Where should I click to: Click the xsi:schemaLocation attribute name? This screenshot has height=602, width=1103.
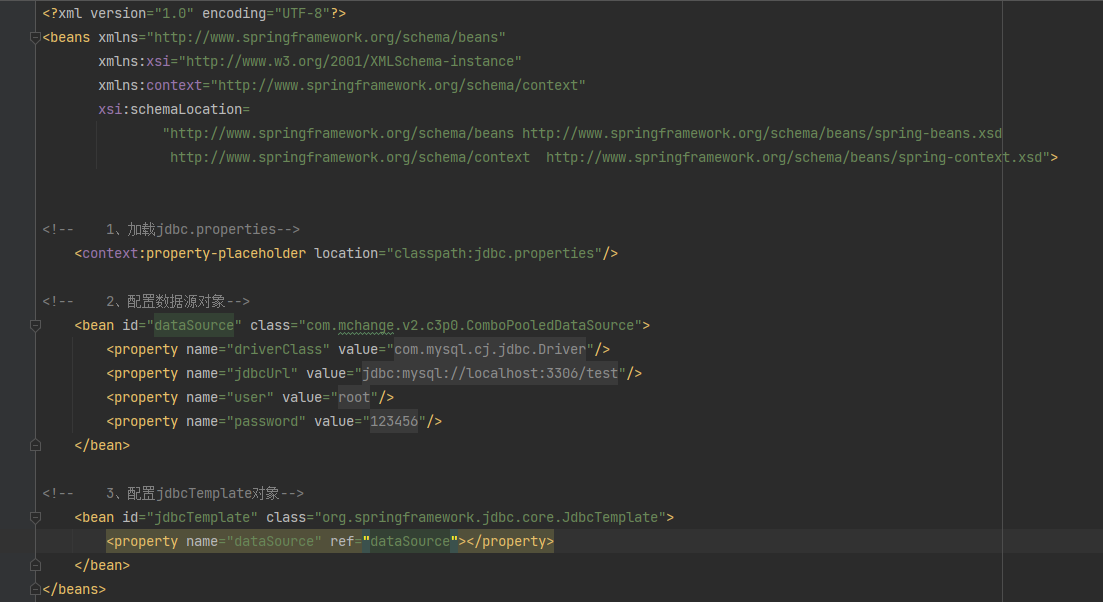[170, 109]
